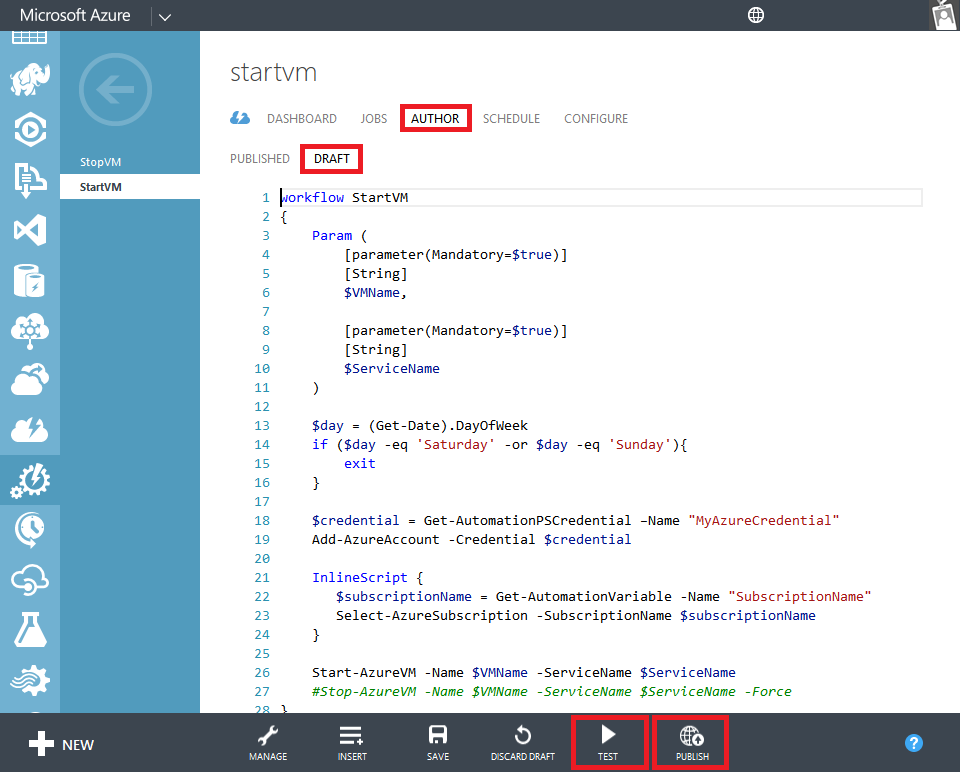Click the globe icon in the top bar
Image resolution: width=960 pixels, height=772 pixels.
[x=755, y=14]
